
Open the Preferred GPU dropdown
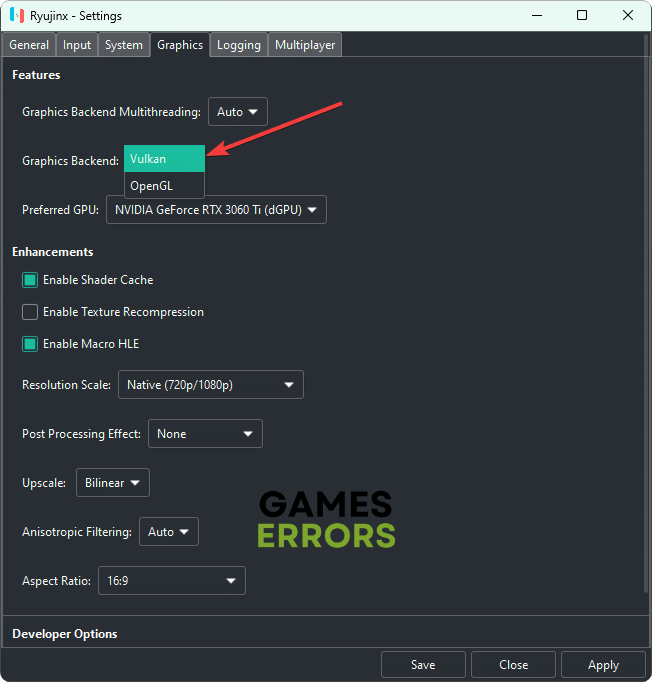click(216, 210)
